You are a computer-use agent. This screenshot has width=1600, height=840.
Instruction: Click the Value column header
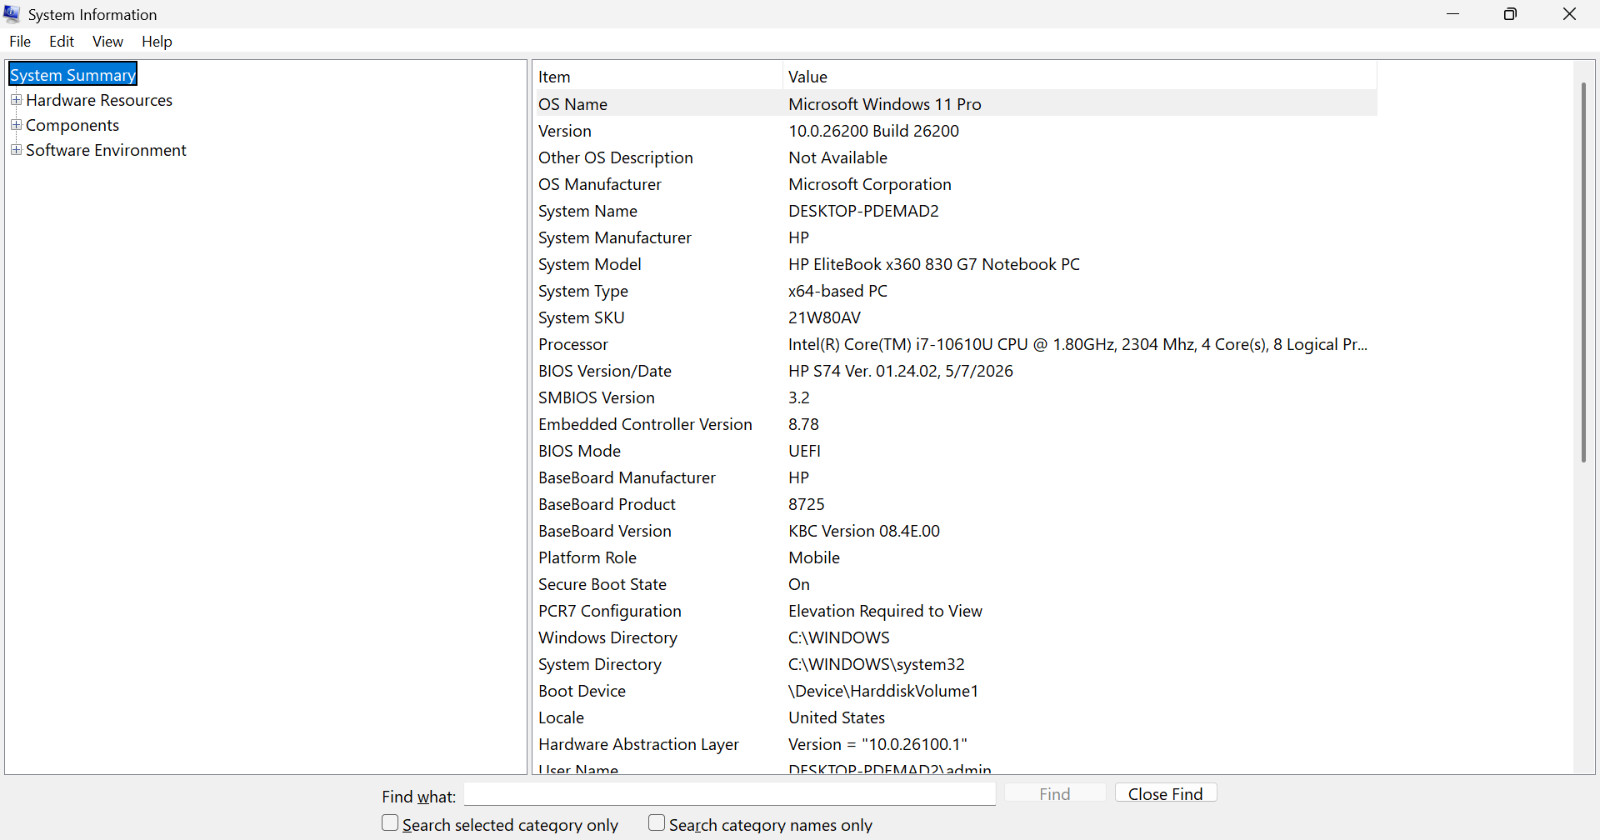pos(1080,77)
